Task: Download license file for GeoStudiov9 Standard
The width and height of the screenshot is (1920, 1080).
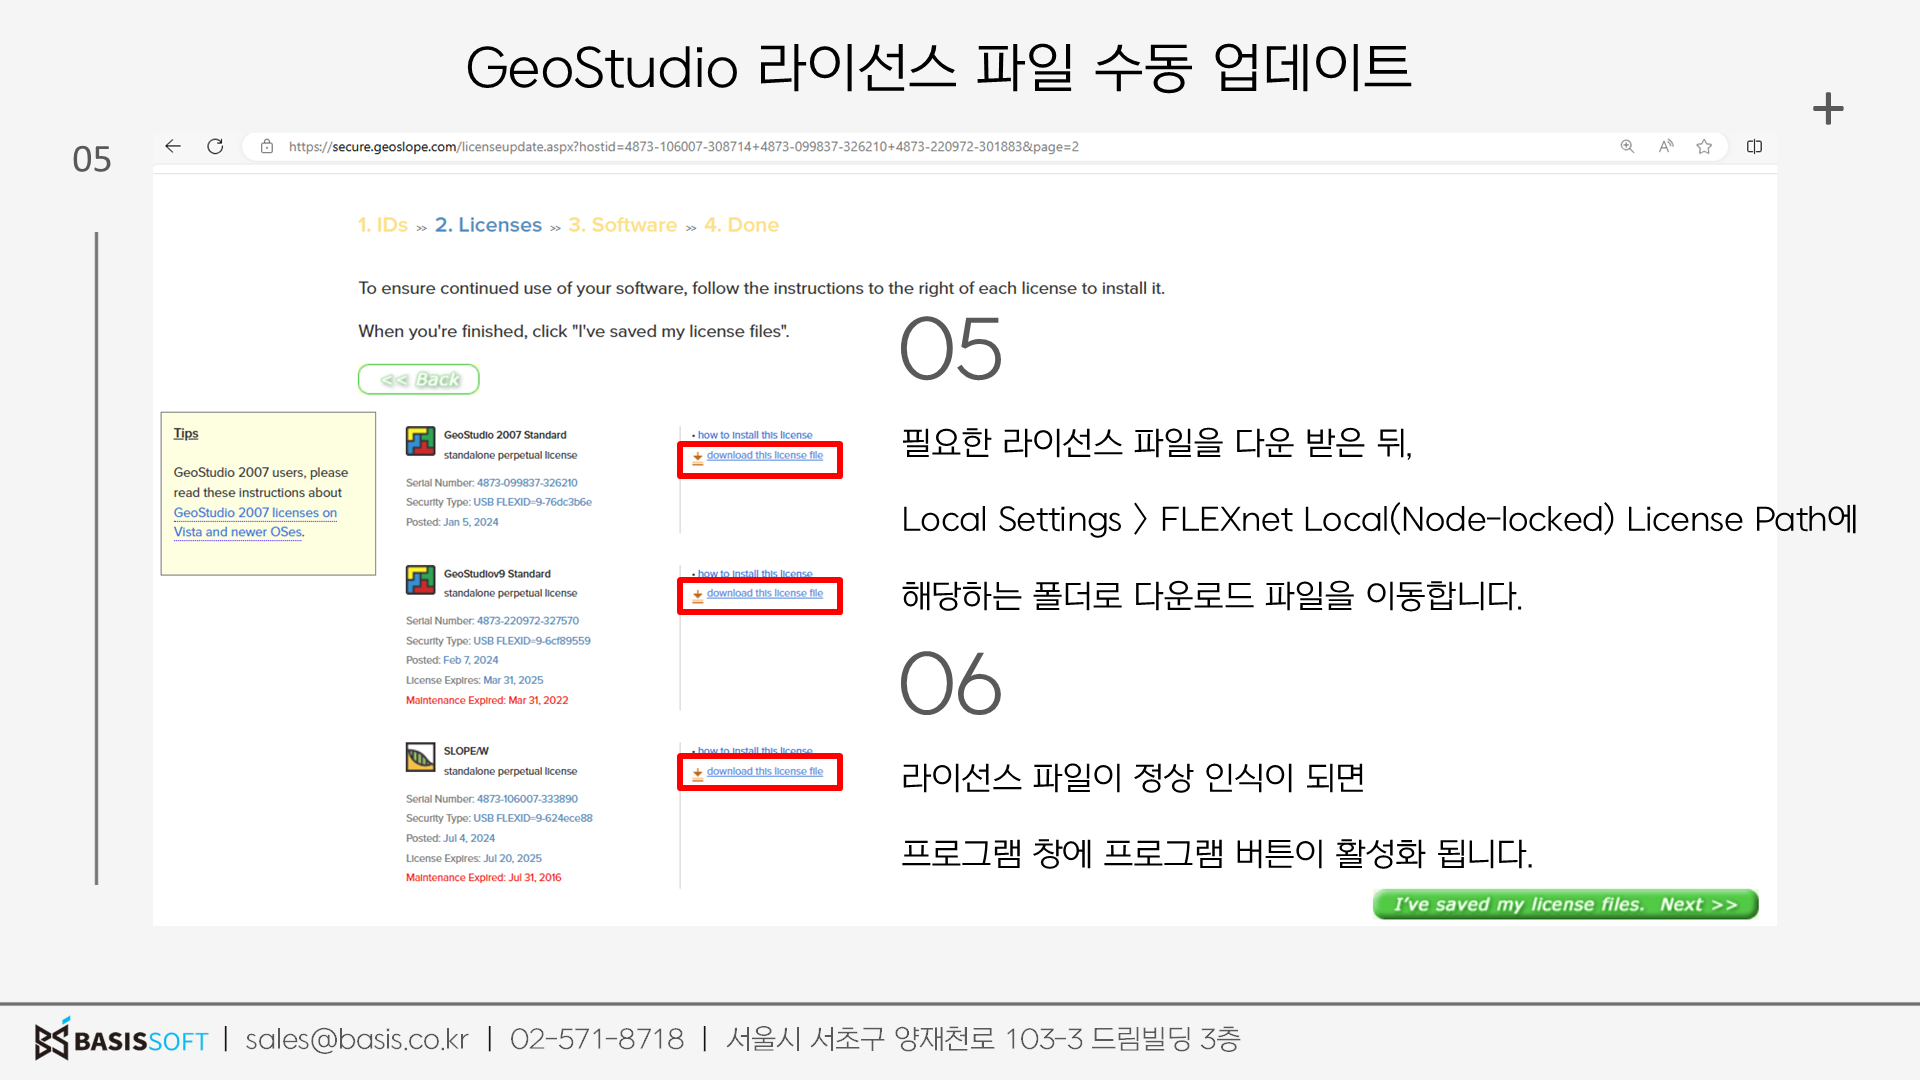Action: tap(765, 593)
